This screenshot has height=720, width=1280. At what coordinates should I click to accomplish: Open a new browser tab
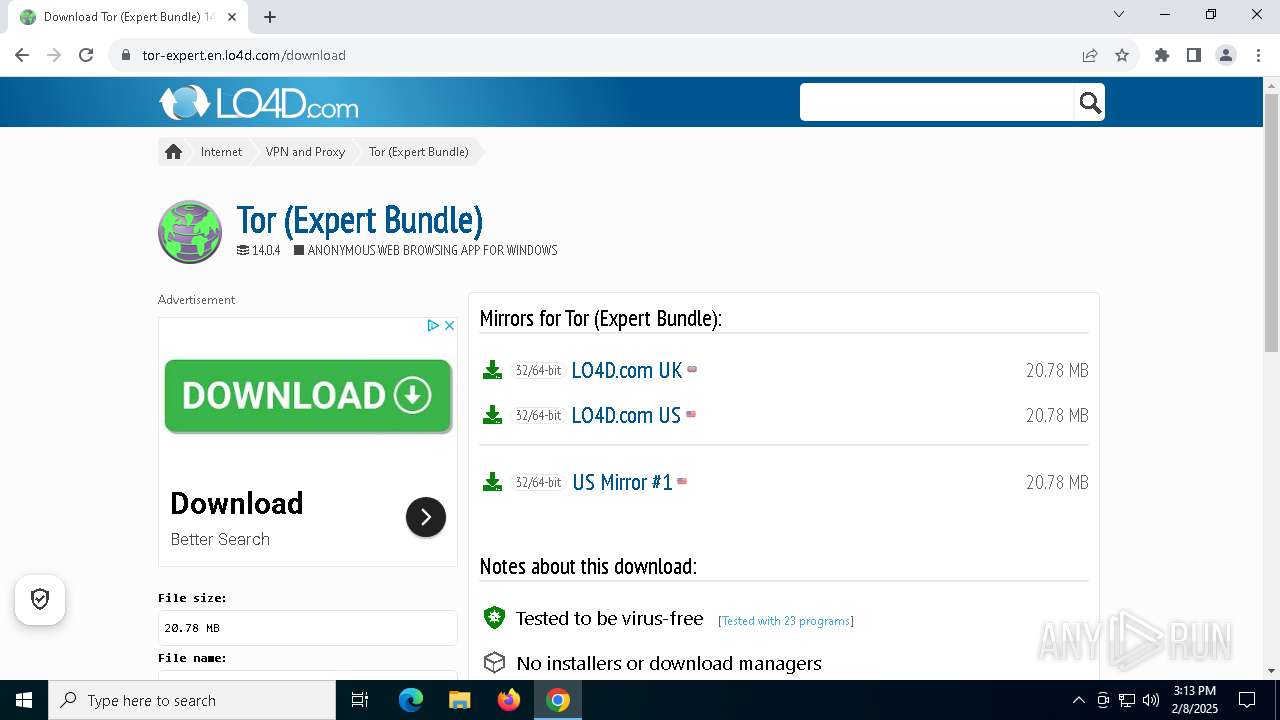click(270, 16)
